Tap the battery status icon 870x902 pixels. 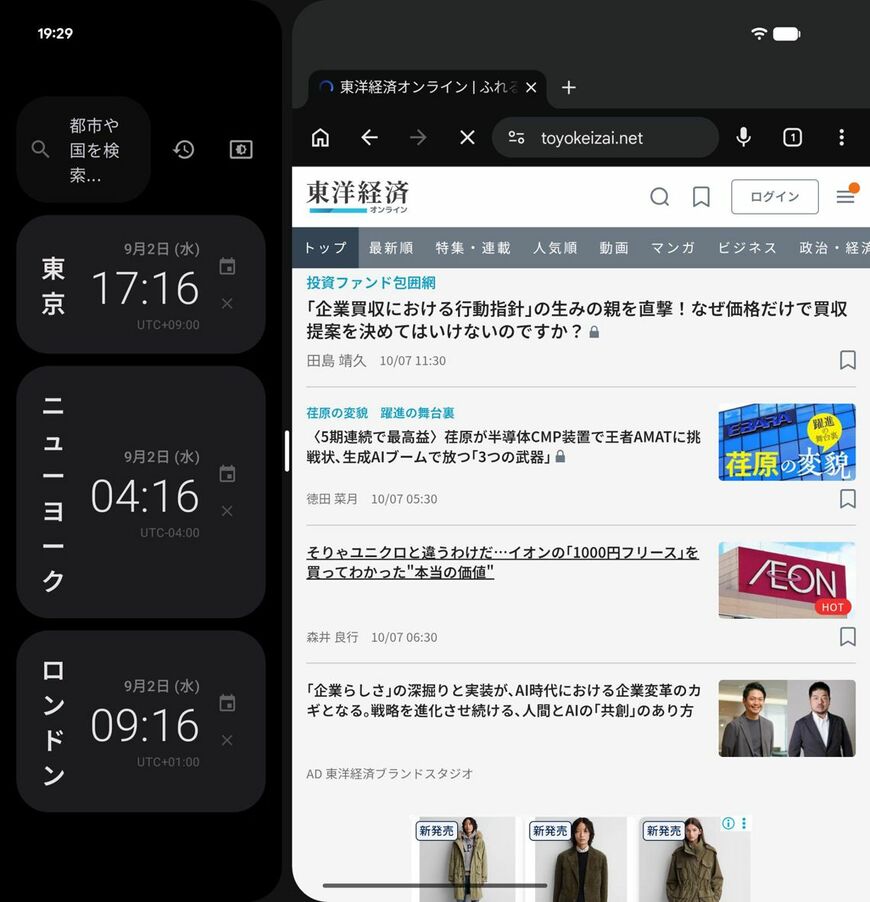click(x=787, y=34)
